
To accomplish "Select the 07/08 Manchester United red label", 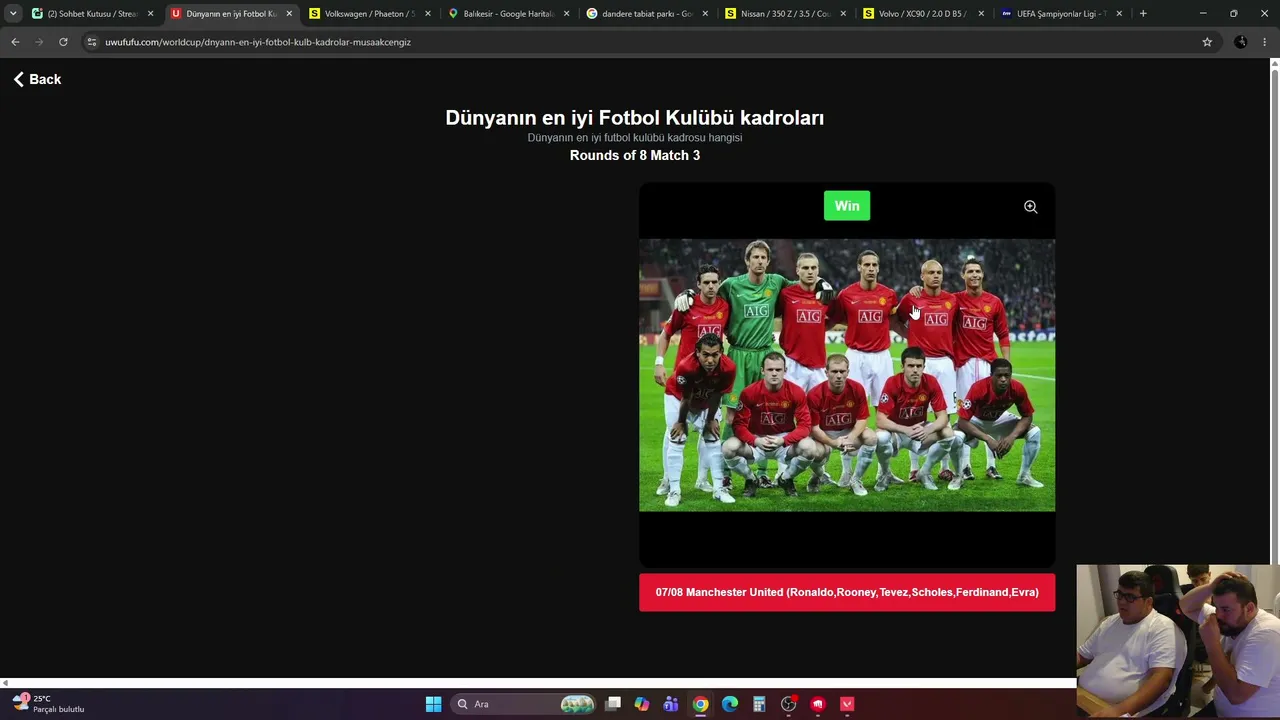I will (847, 592).
